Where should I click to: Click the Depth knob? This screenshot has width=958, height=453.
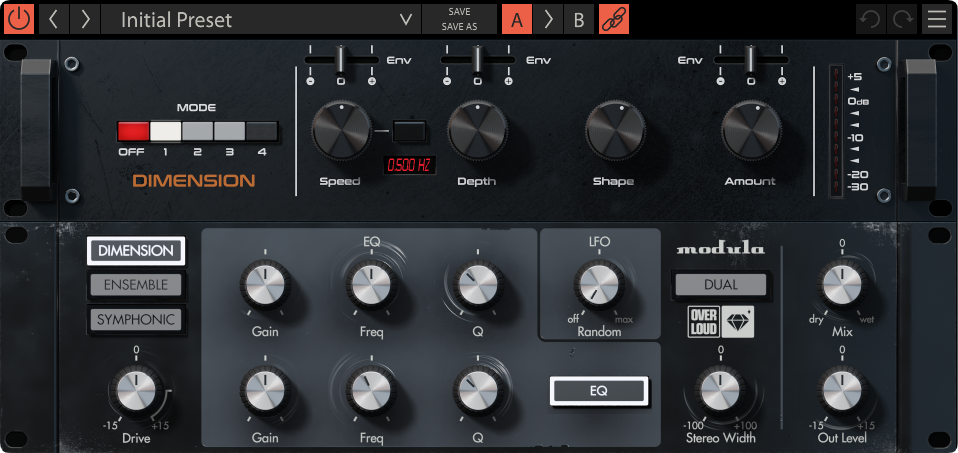(477, 130)
